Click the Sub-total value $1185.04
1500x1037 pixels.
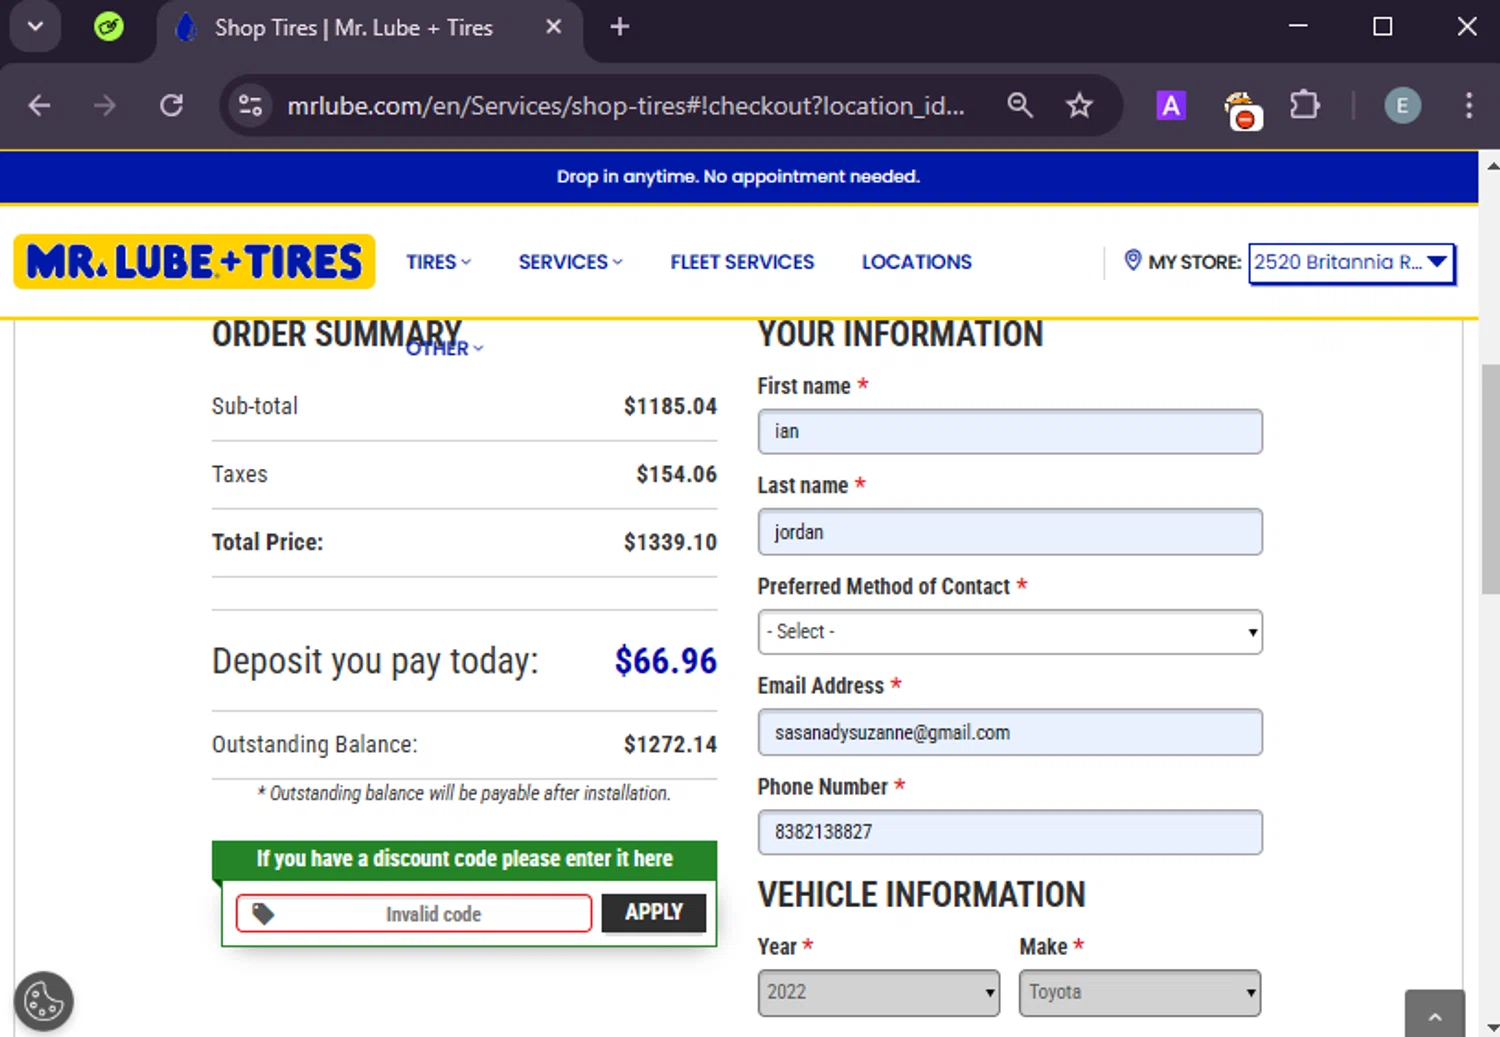[670, 406]
